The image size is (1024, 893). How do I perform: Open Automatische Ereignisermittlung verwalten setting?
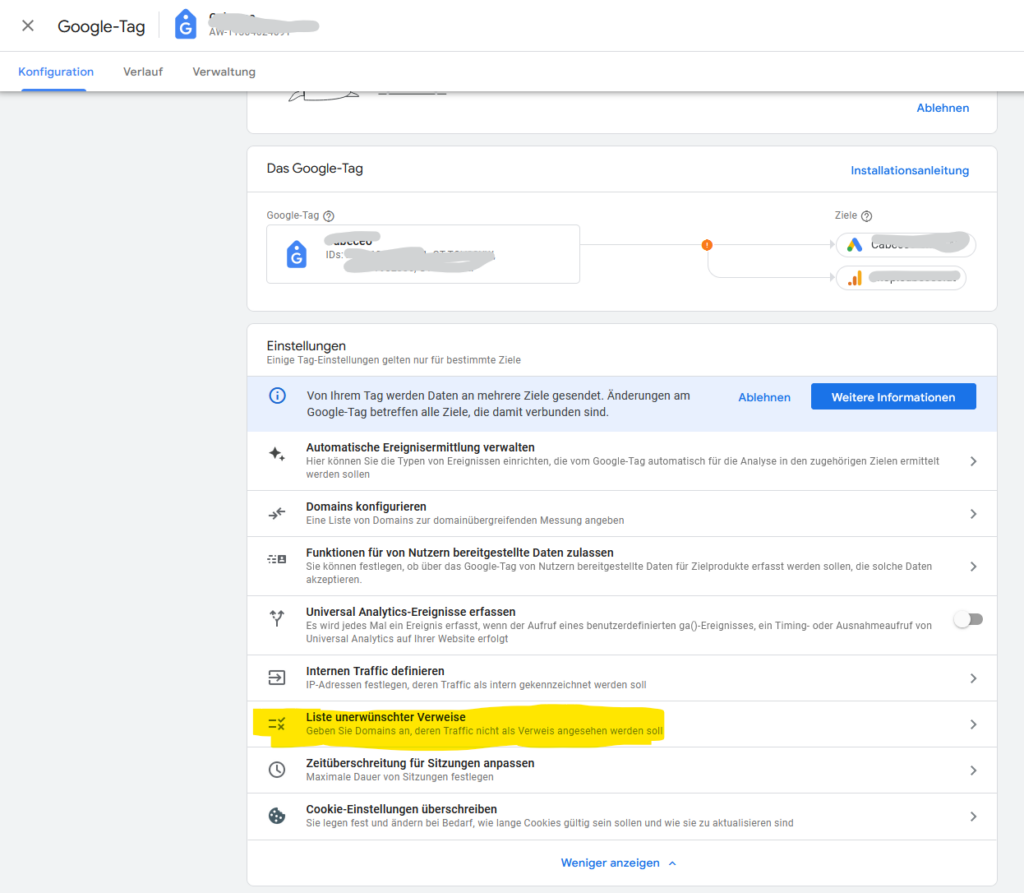pyautogui.click(x=622, y=461)
